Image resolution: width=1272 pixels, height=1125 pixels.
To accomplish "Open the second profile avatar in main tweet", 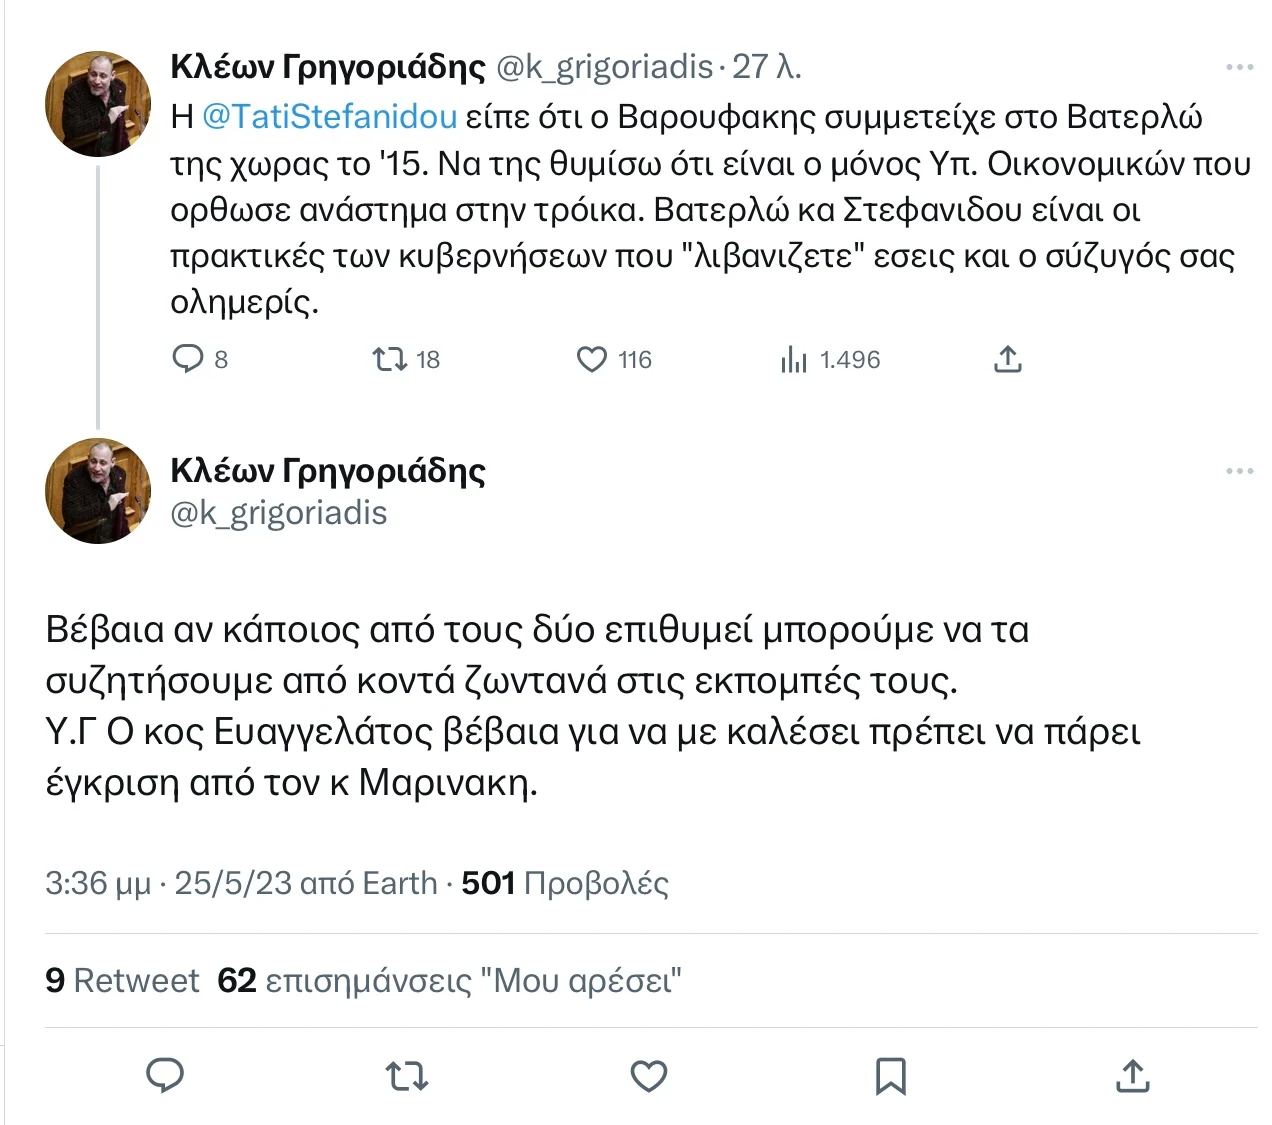I will (x=98, y=491).
